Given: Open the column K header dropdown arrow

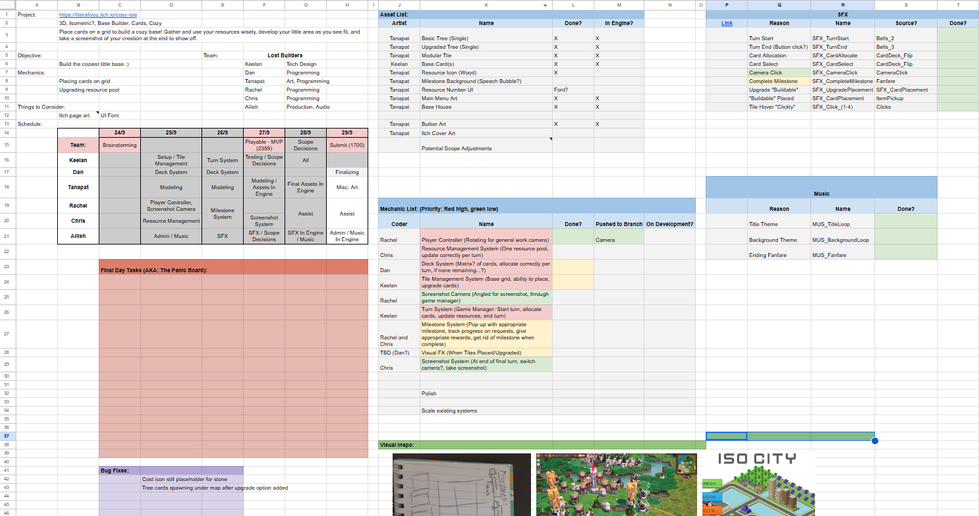Looking at the screenshot, I should [x=544, y=5].
